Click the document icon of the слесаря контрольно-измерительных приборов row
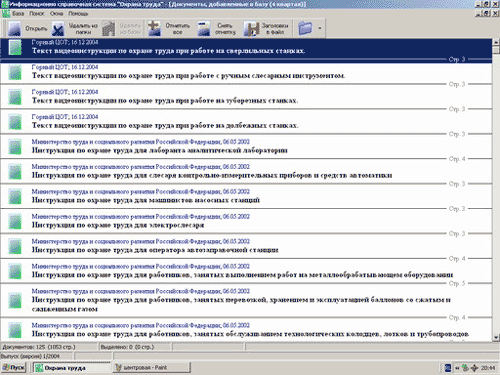The image size is (500, 375). (15, 172)
